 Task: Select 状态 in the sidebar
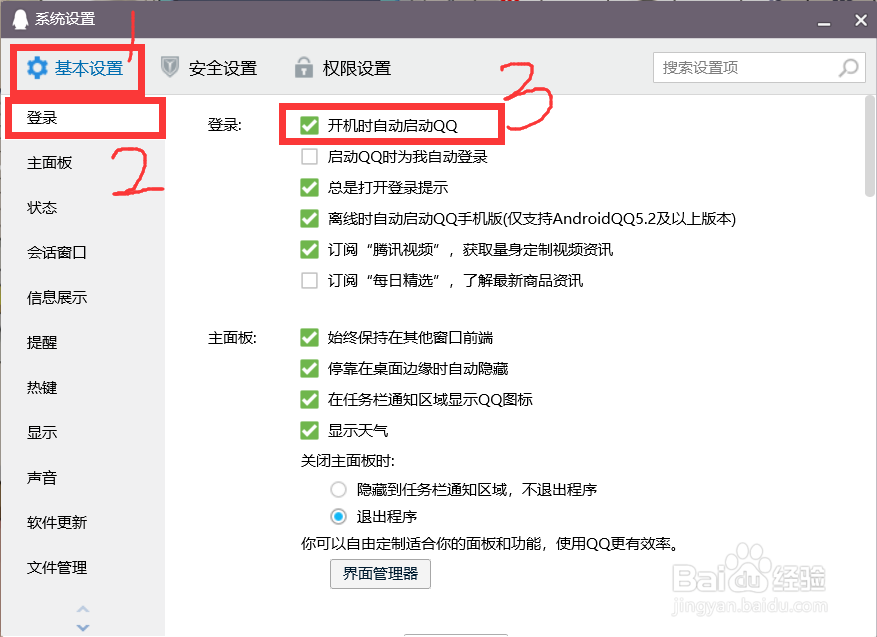[x=83, y=207]
